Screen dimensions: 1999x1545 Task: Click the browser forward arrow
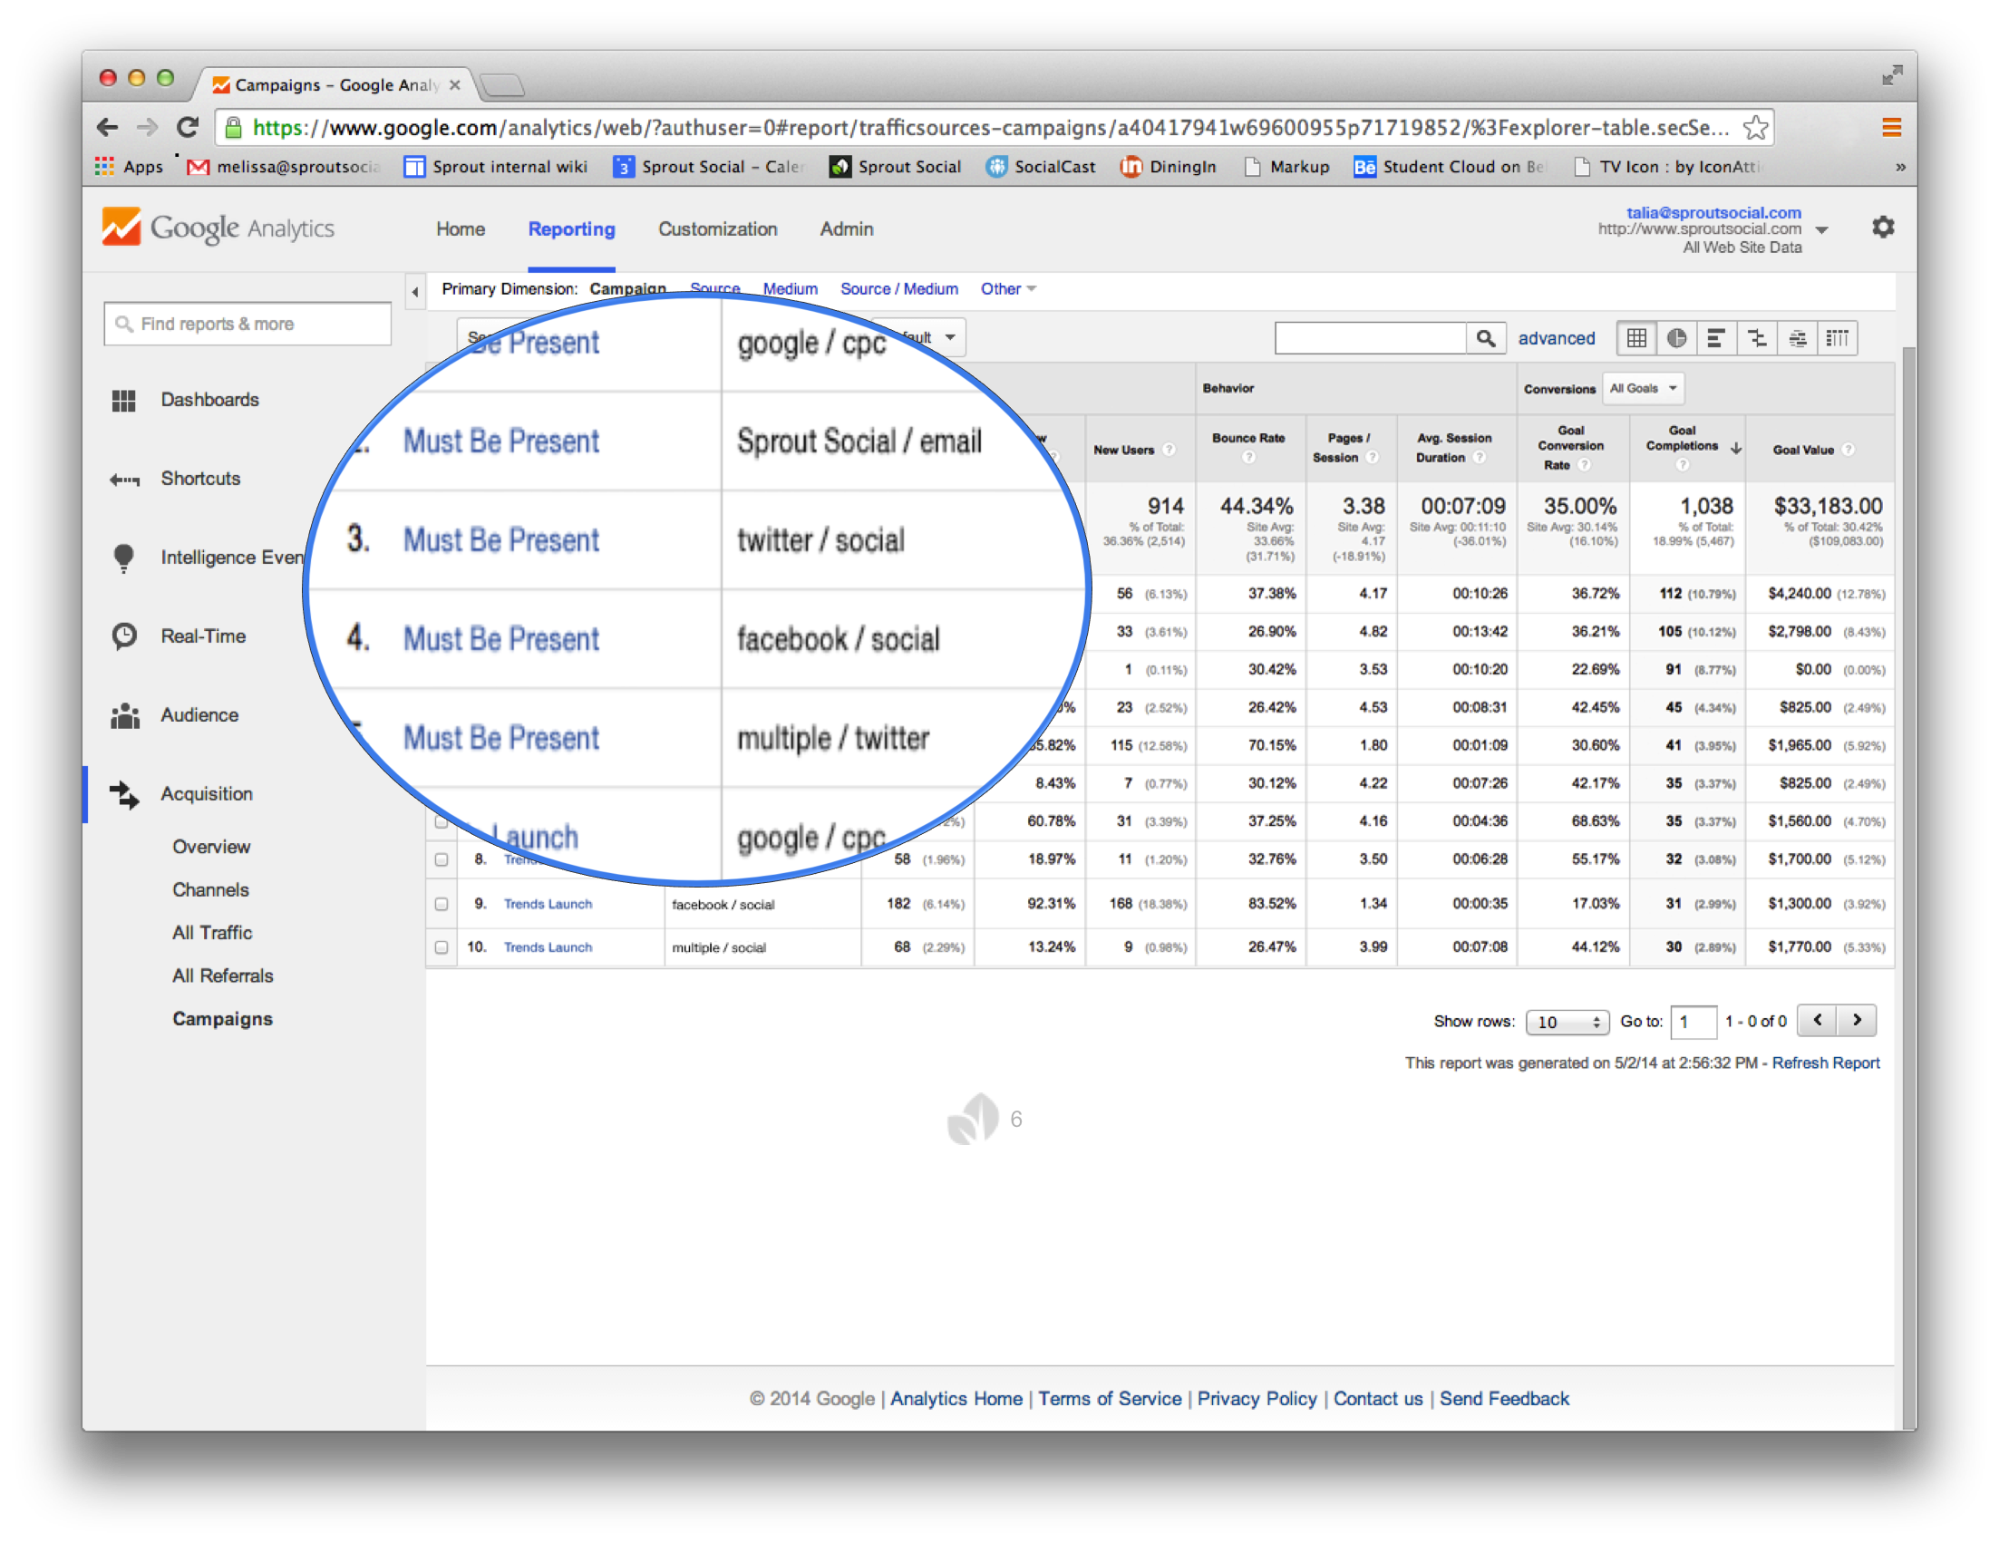pyautogui.click(x=147, y=127)
